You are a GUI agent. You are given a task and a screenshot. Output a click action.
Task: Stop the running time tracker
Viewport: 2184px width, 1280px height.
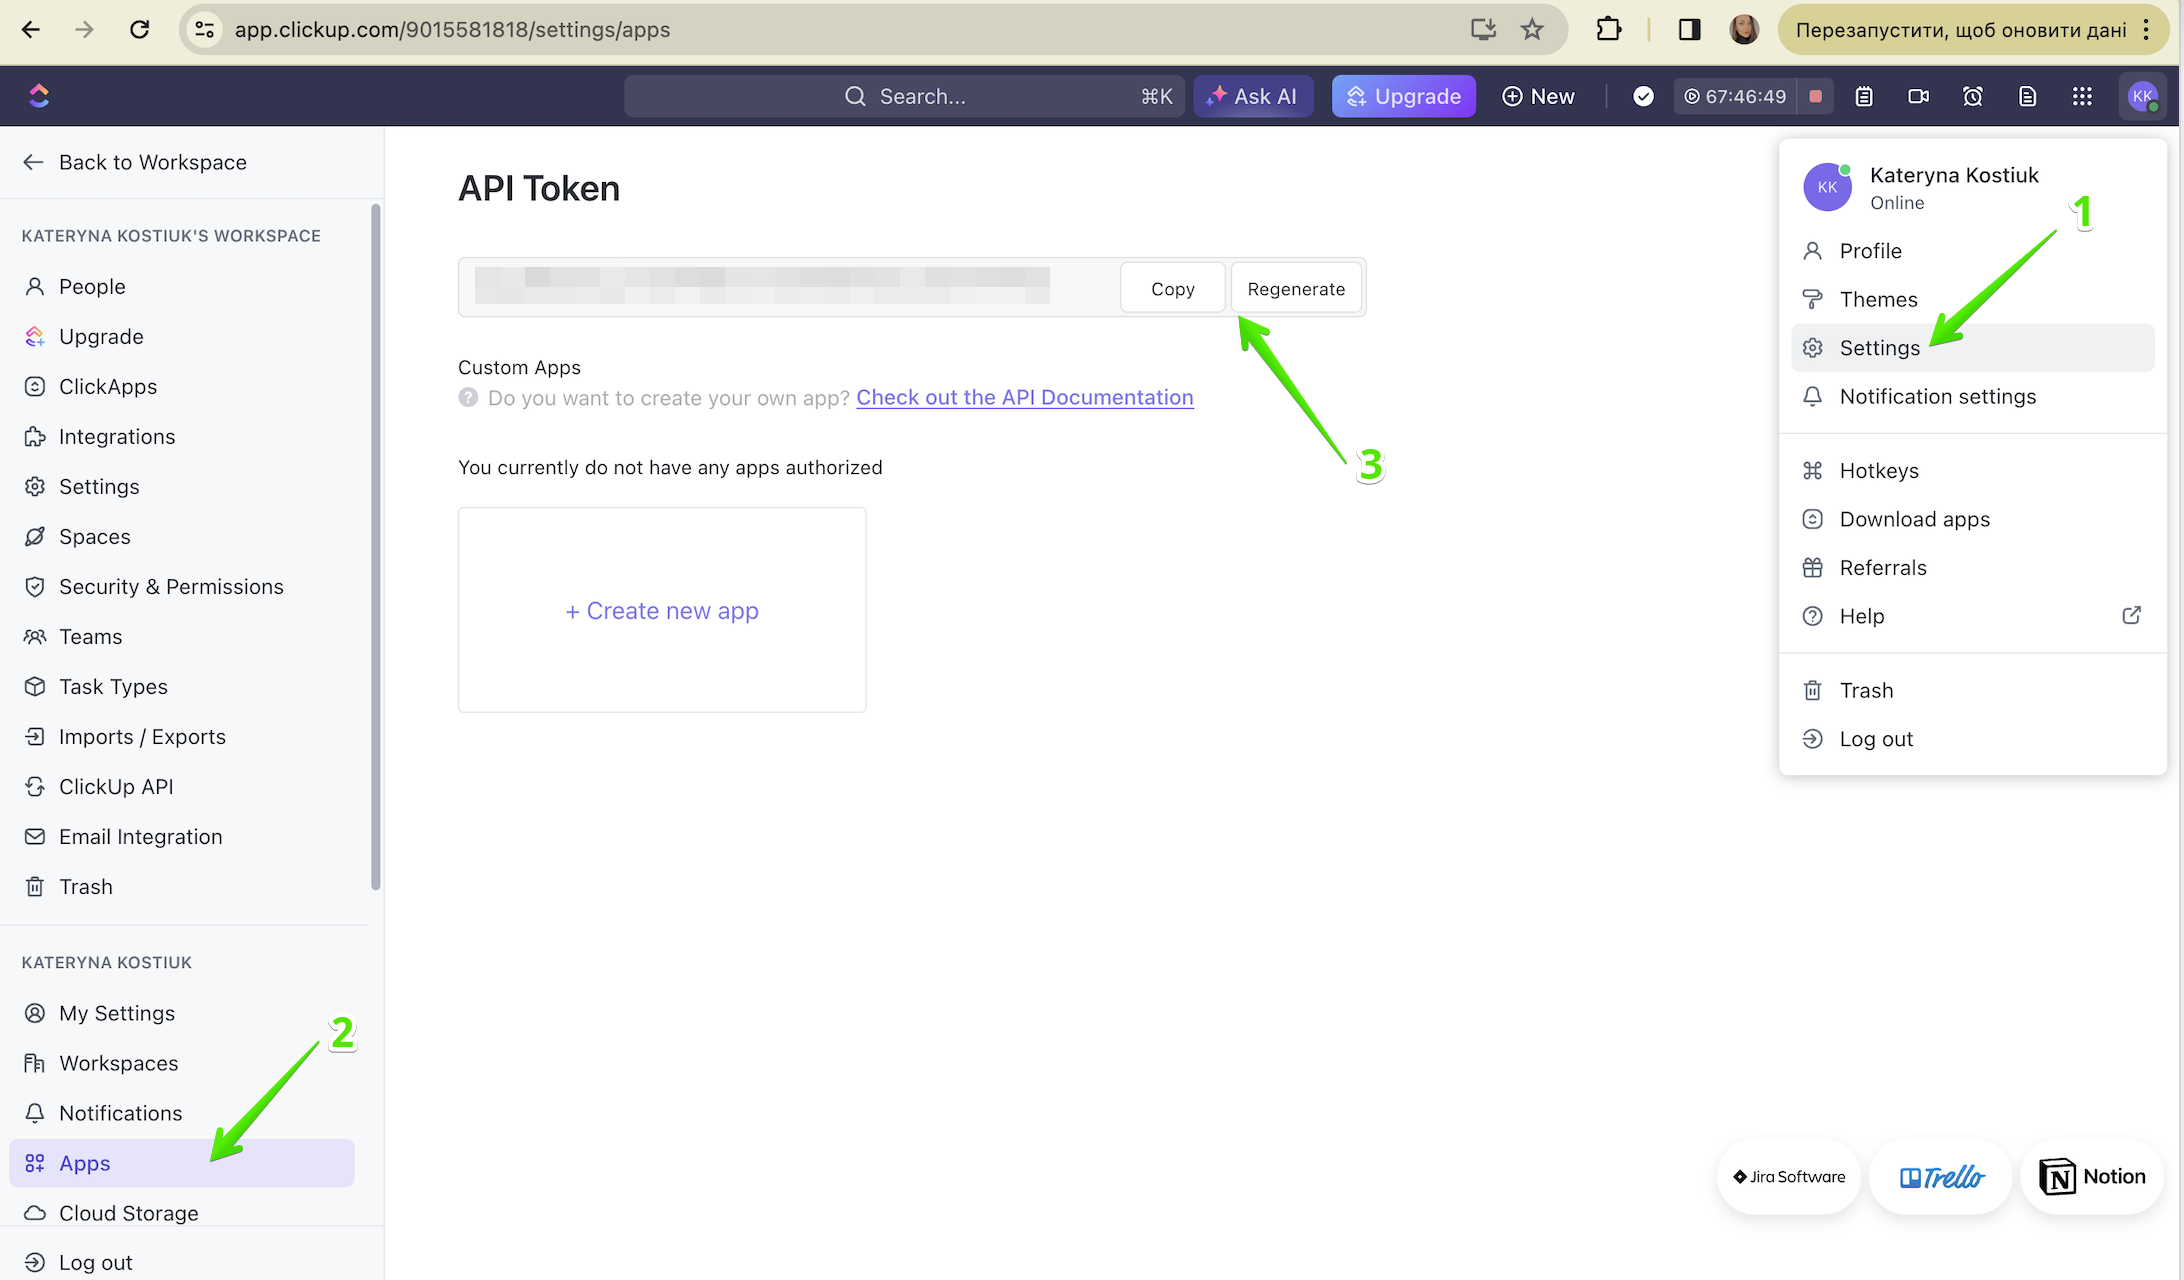click(1815, 96)
